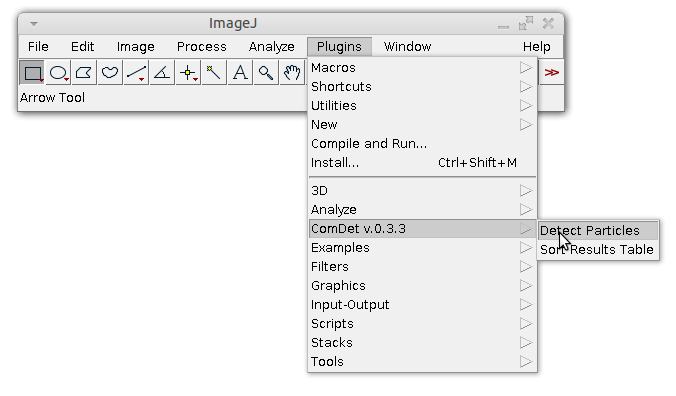
Task: Select the Oval selection tool
Action: click(58, 73)
